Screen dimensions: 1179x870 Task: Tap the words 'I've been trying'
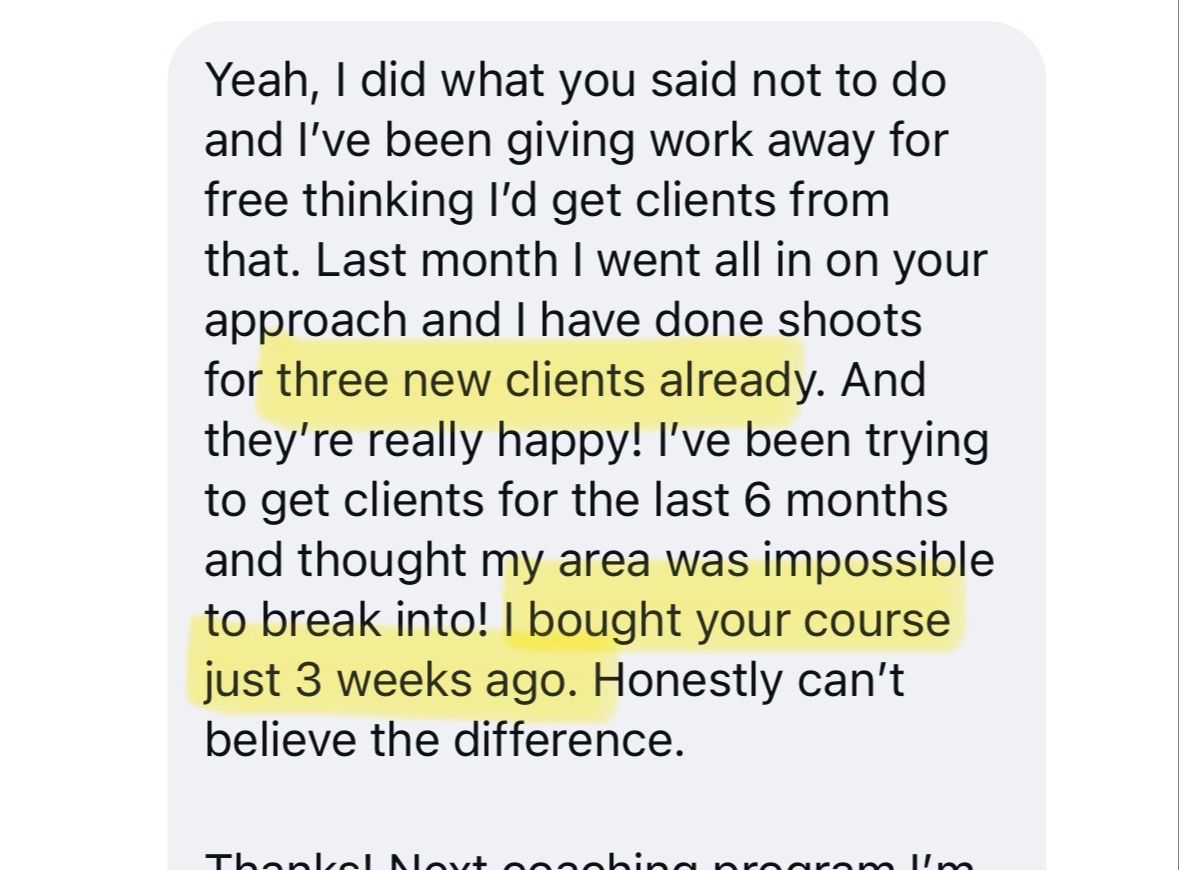tap(823, 441)
